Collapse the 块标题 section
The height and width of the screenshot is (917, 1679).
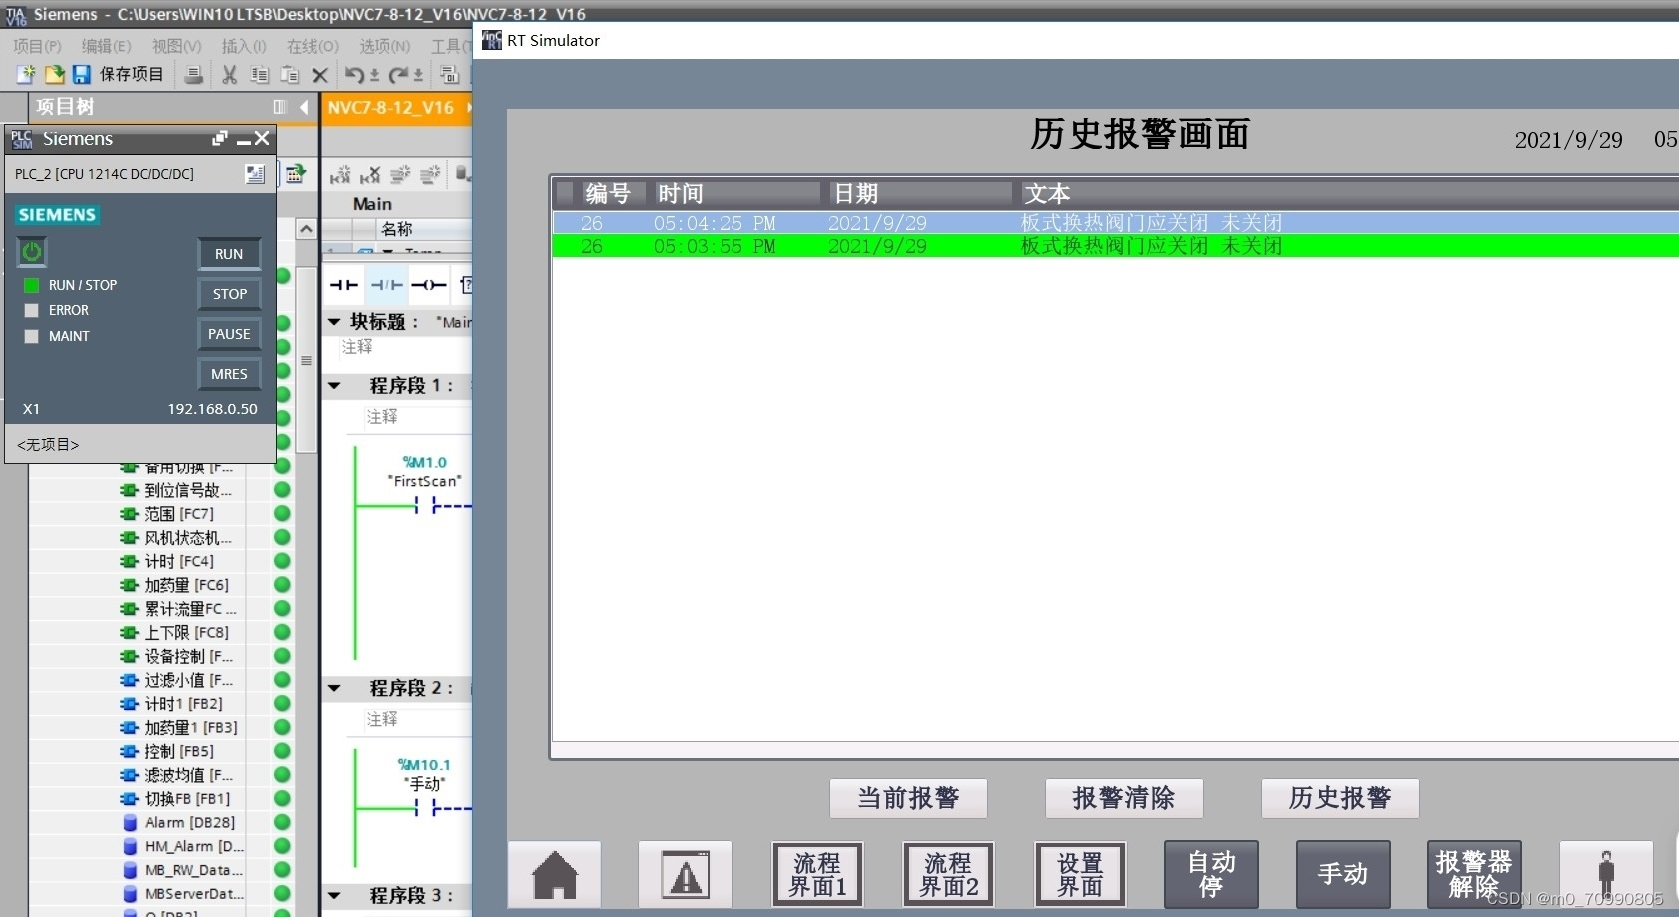(334, 322)
